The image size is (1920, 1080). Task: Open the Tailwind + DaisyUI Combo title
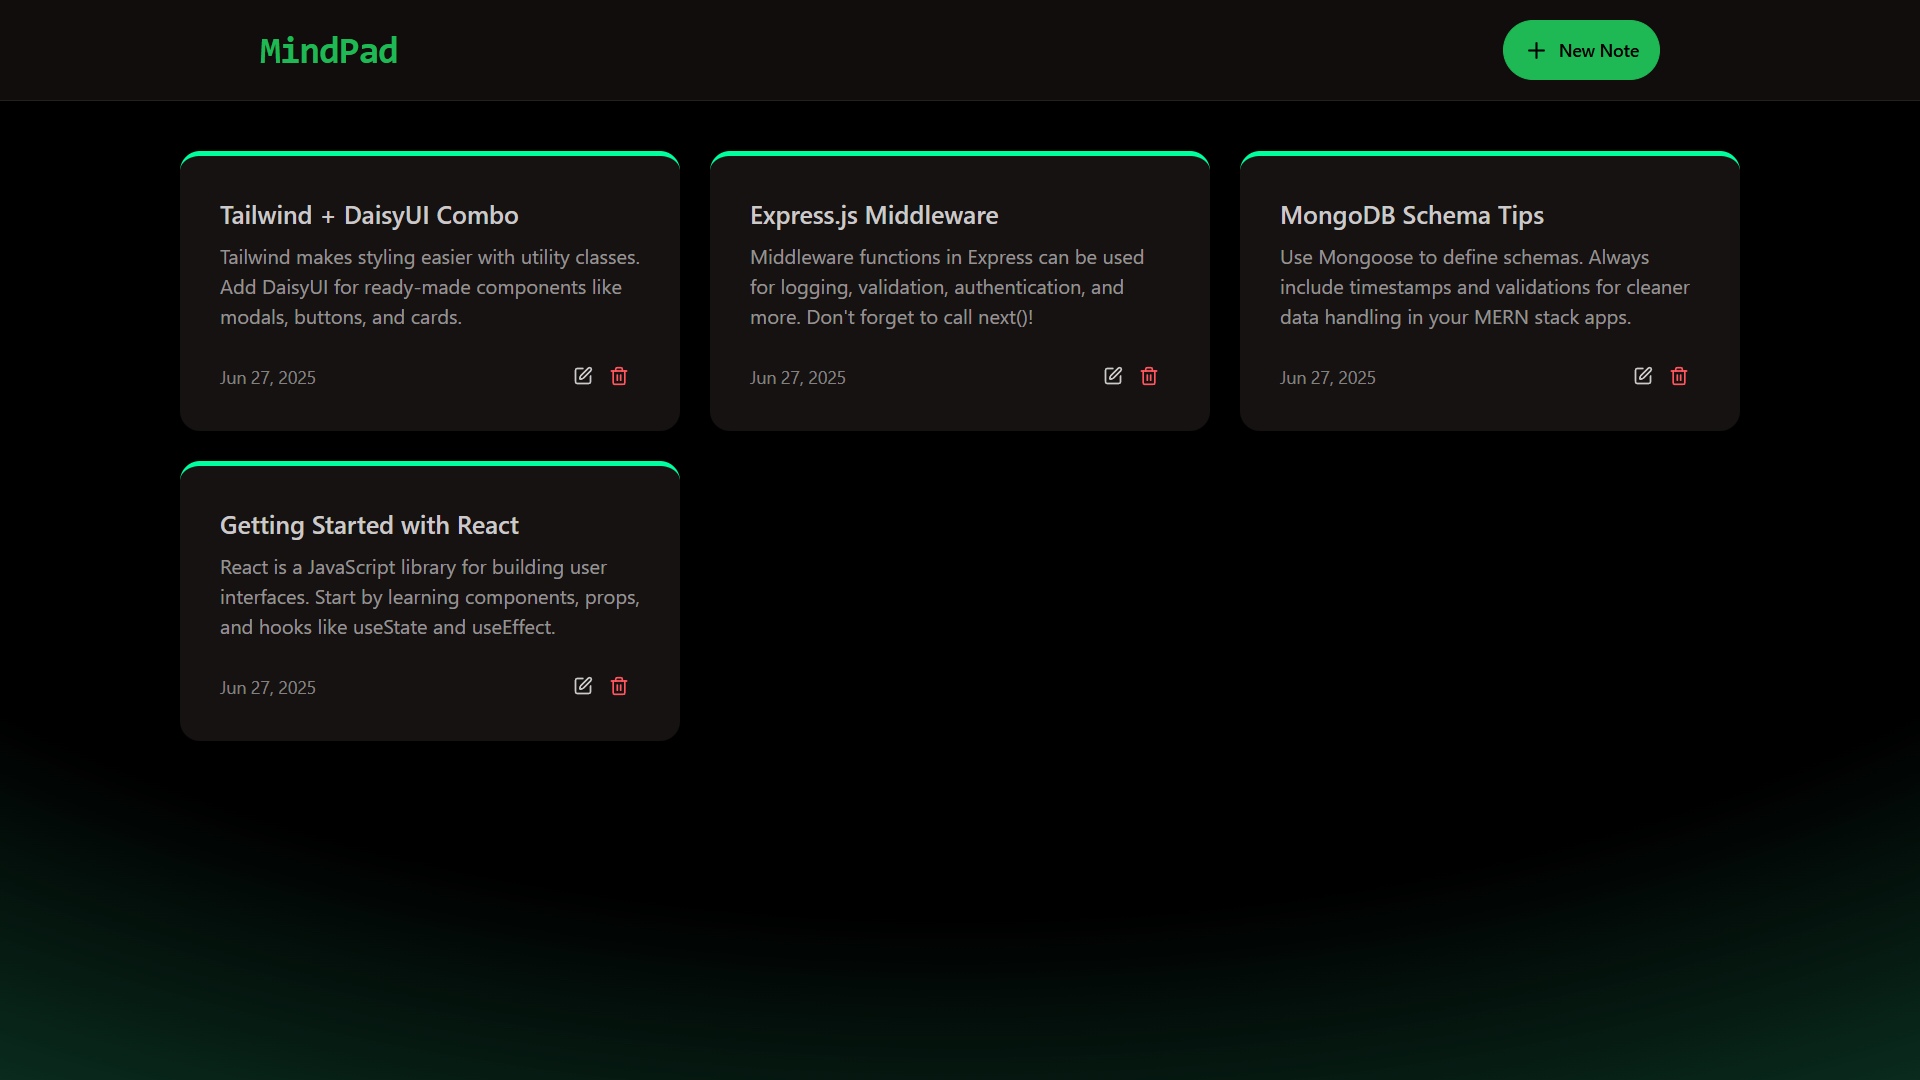point(369,216)
